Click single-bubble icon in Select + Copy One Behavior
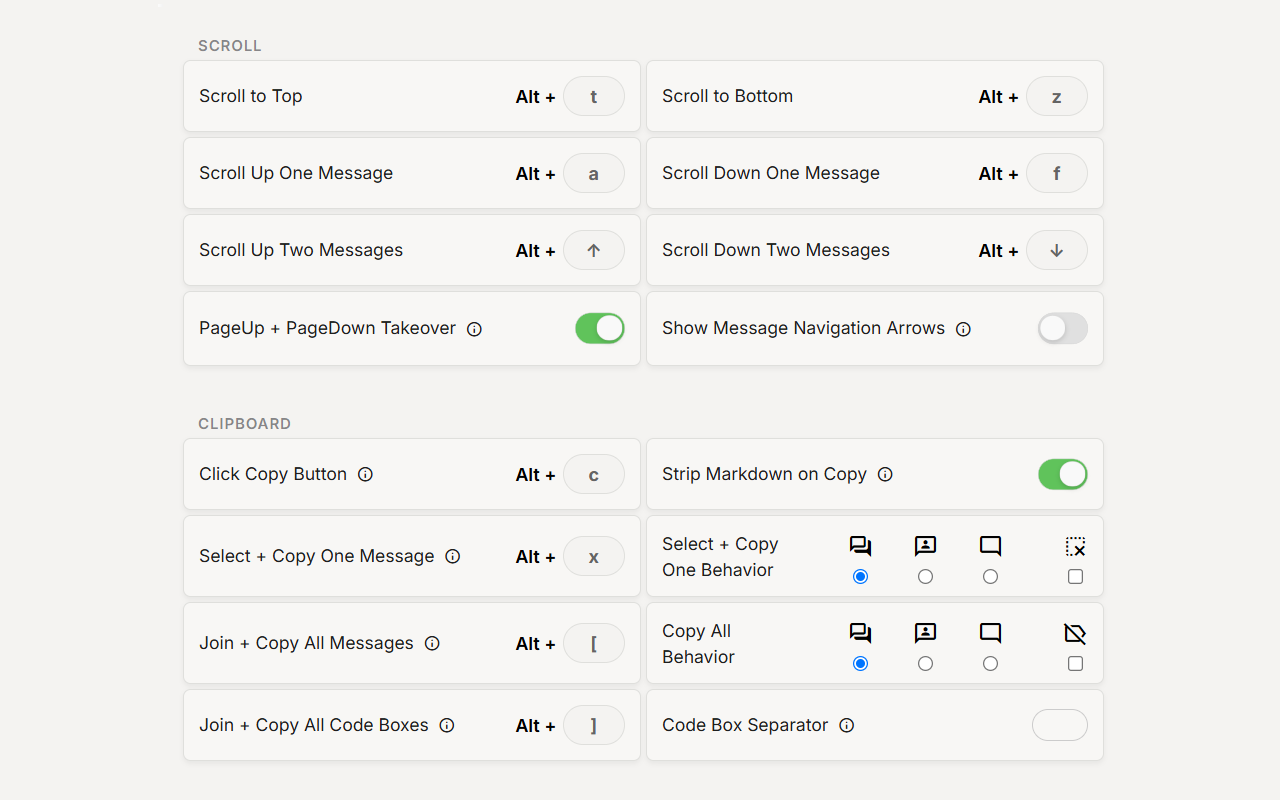Image resolution: width=1280 pixels, height=800 pixels. click(990, 547)
